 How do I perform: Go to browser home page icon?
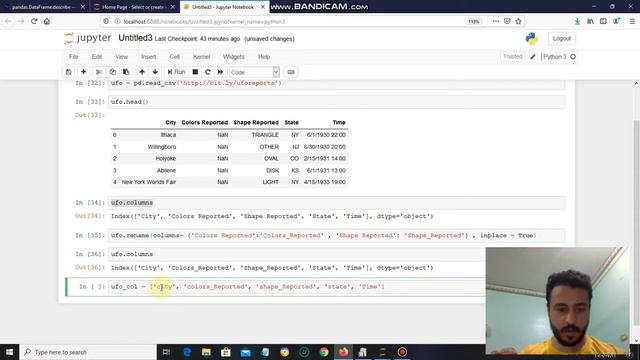47,21
